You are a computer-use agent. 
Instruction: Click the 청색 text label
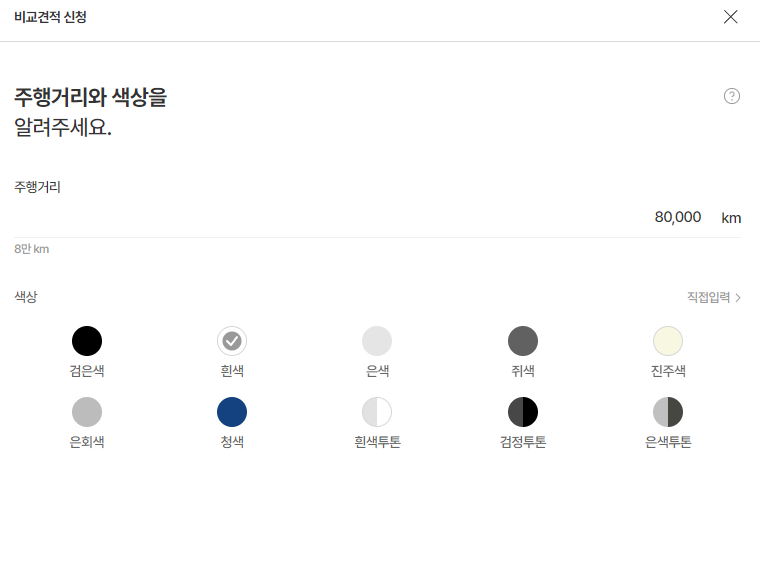tap(232, 442)
